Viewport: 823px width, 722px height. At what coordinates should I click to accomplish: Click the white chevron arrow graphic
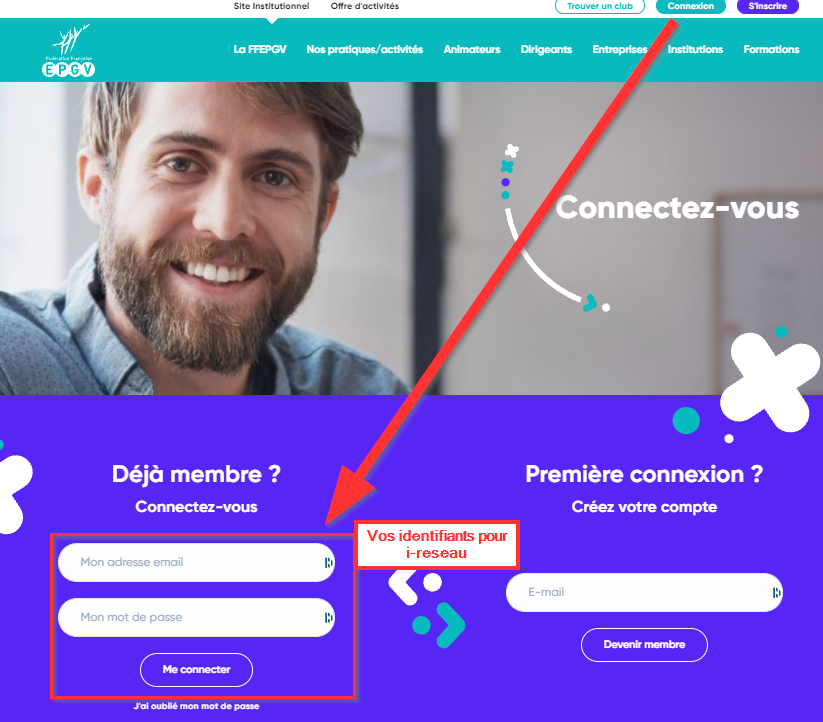[x=403, y=586]
